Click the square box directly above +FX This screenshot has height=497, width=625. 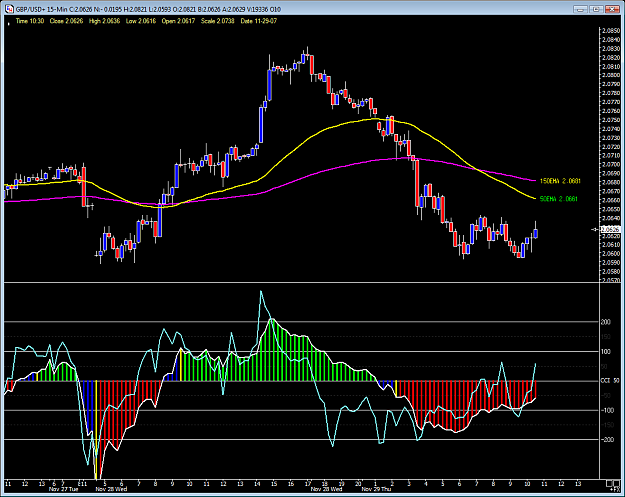617,483
